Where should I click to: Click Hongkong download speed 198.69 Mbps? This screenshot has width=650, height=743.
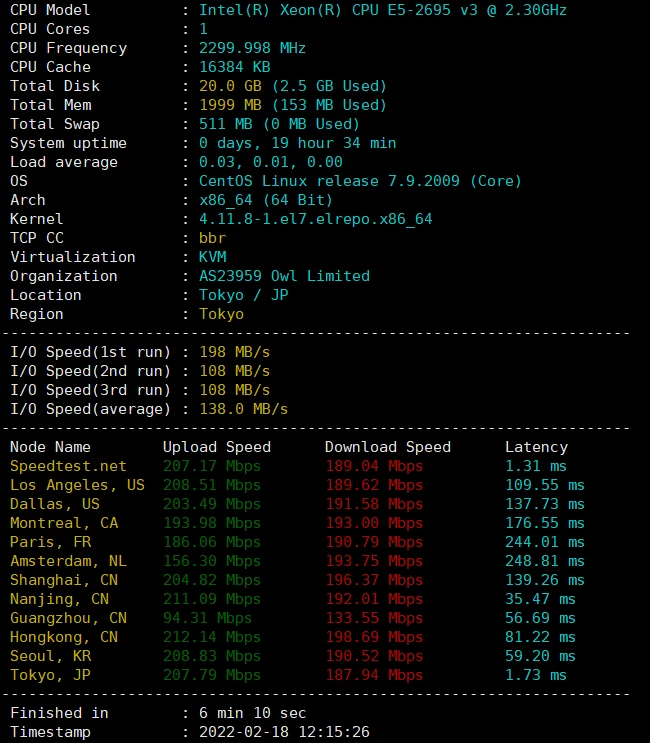pos(374,637)
